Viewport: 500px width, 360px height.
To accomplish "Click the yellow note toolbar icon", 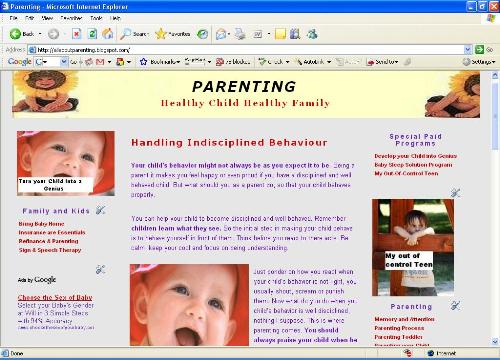I will coord(280,34).
